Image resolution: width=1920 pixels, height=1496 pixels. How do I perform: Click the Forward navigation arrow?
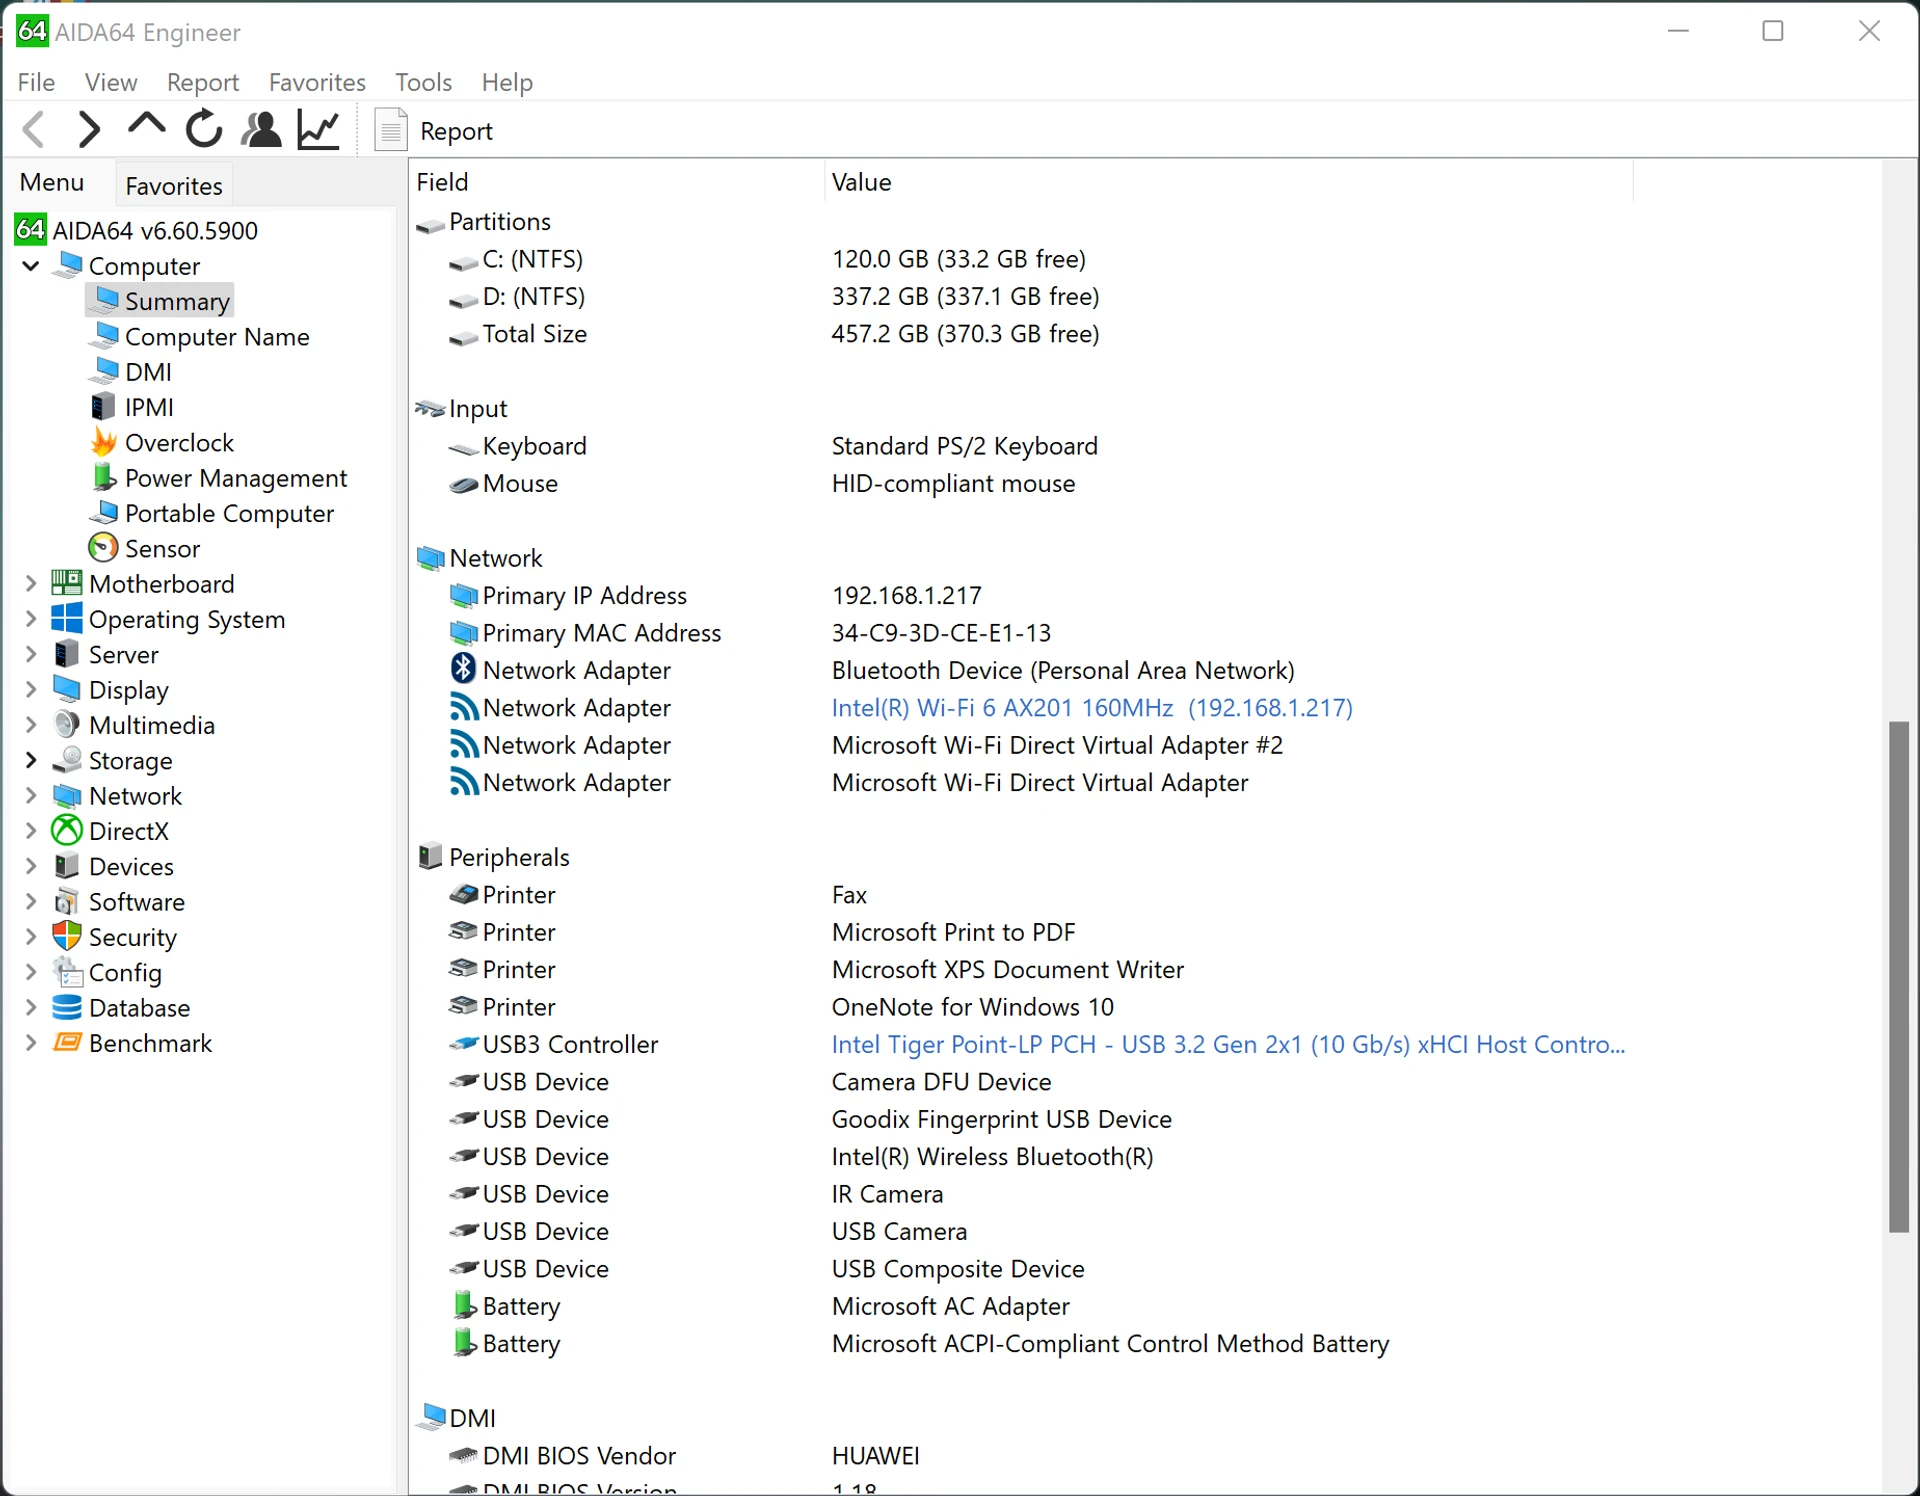[89, 130]
